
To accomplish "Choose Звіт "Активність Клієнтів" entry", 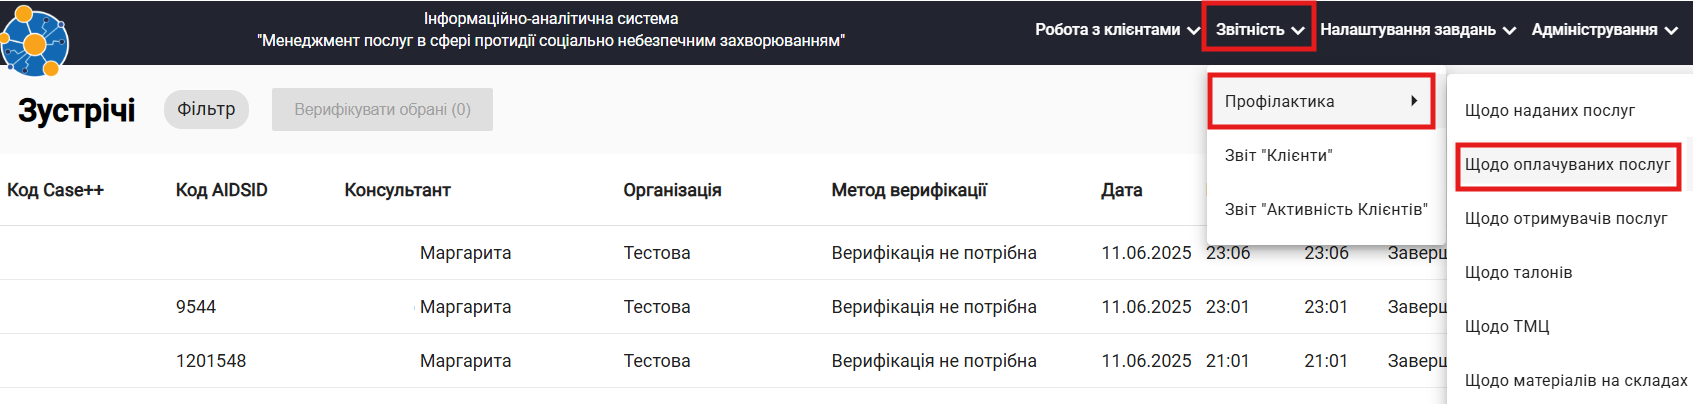I will (1326, 209).
